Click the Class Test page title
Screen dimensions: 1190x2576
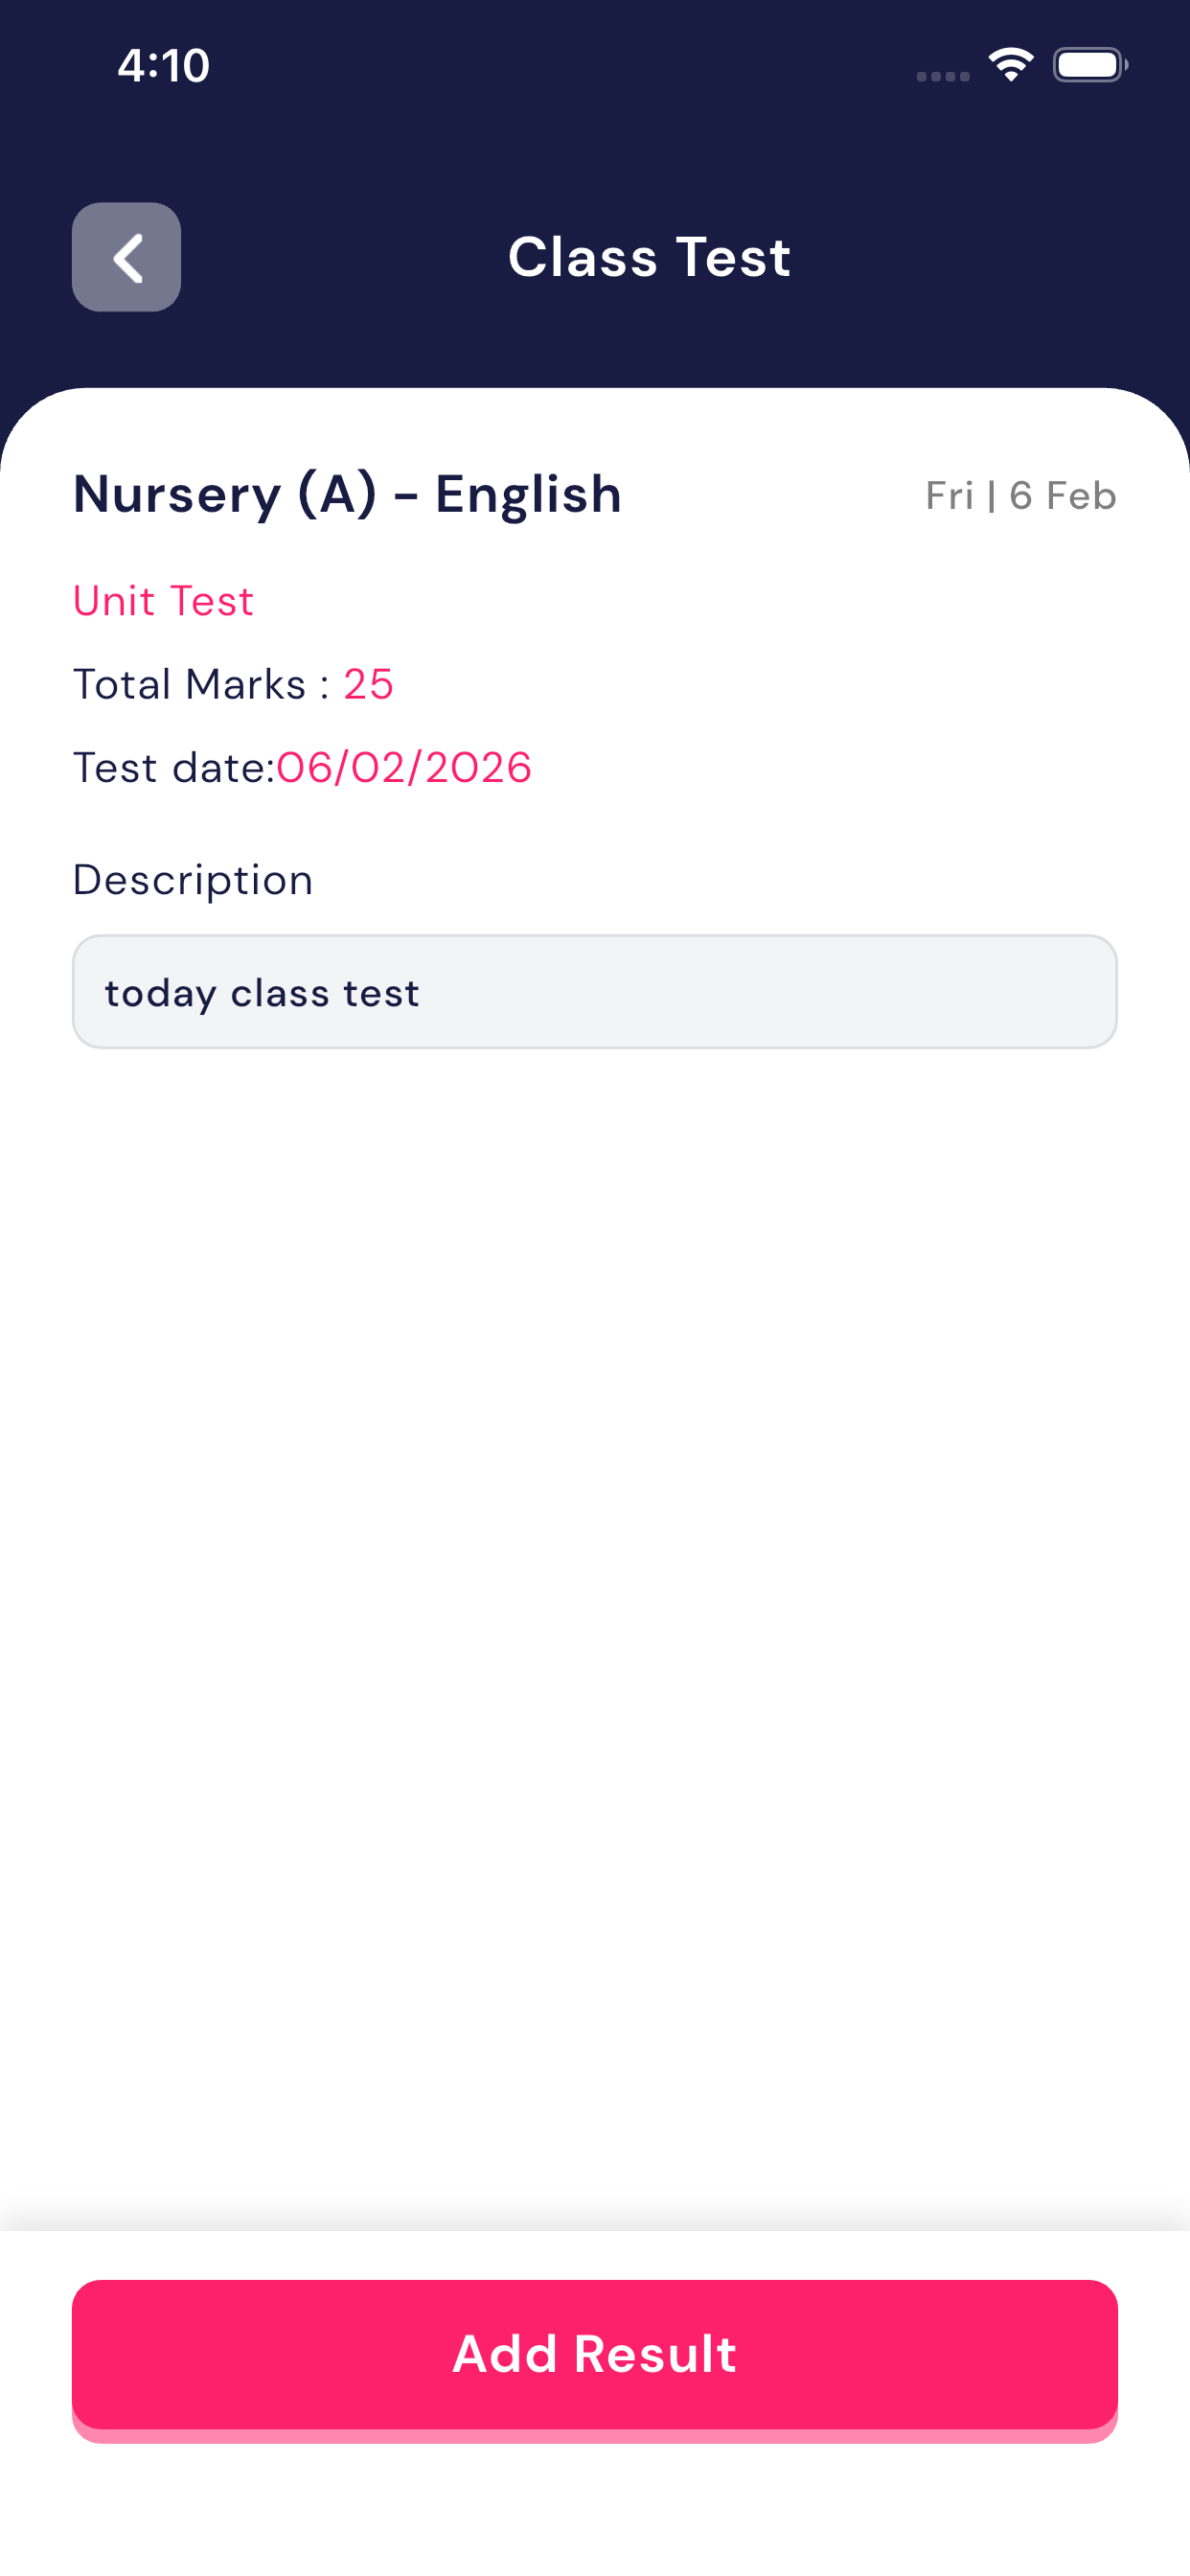(649, 257)
